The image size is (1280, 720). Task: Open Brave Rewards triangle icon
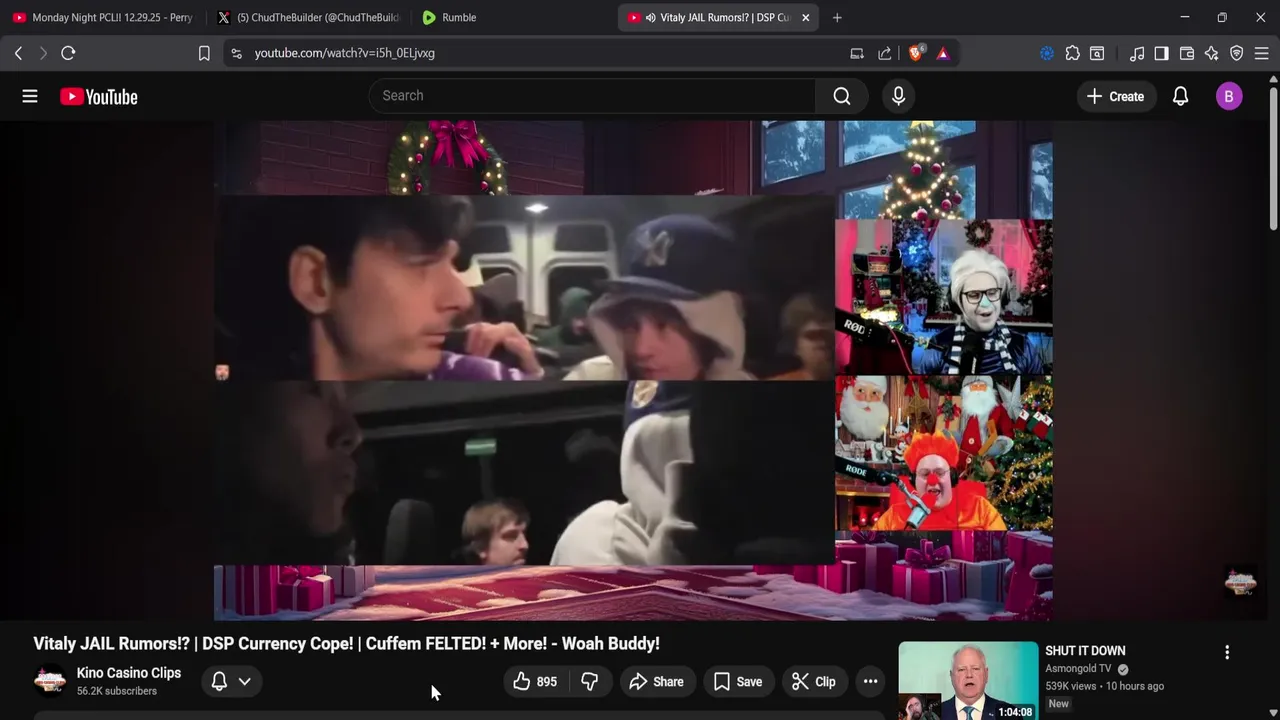943,53
